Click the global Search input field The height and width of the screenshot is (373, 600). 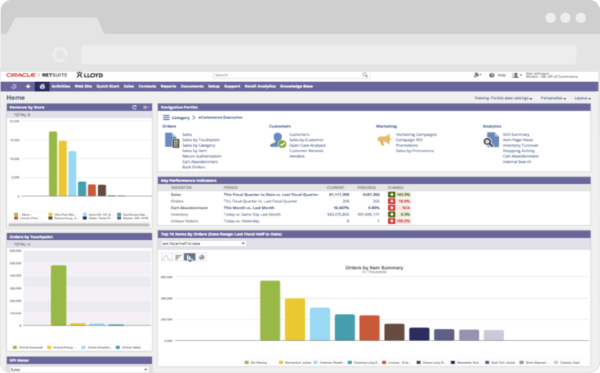[291, 75]
